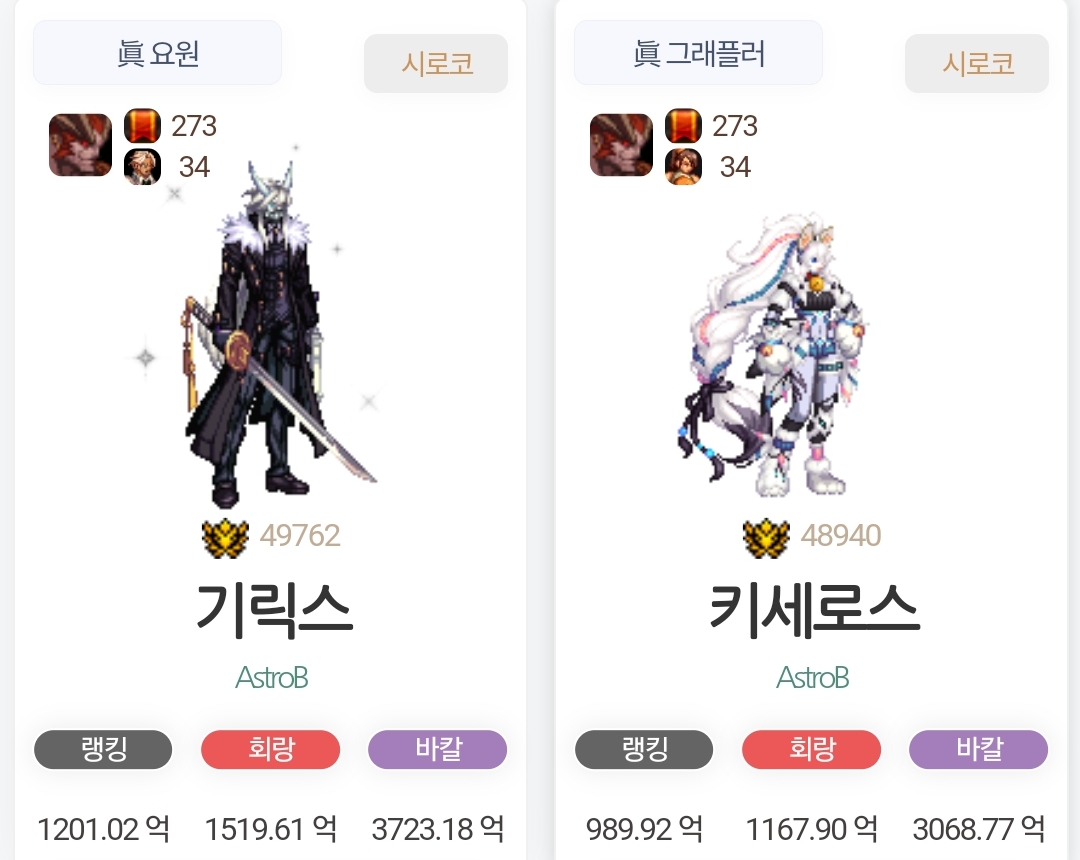Click the 시로코 button on 기릭스 card
1080x860 pixels.
coord(436,63)
